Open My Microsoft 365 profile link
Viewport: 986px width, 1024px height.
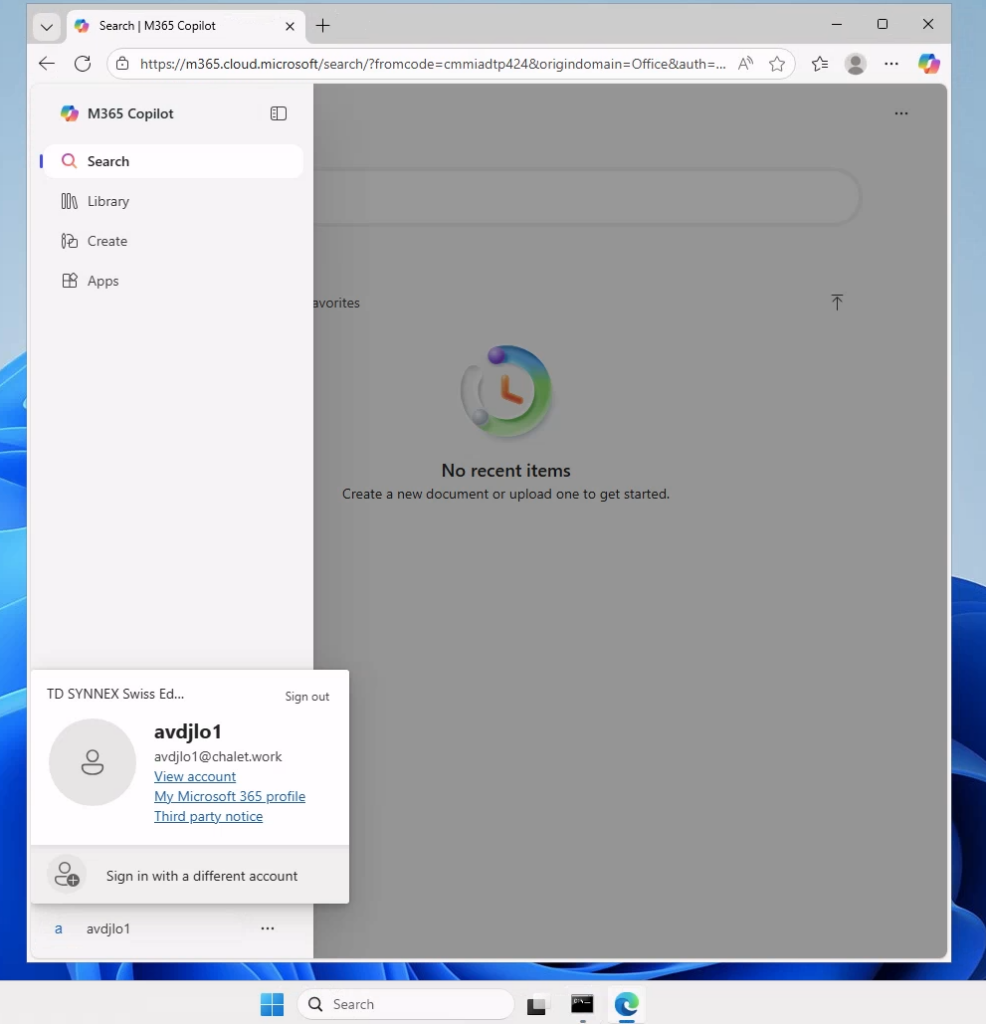pos(229,797)
